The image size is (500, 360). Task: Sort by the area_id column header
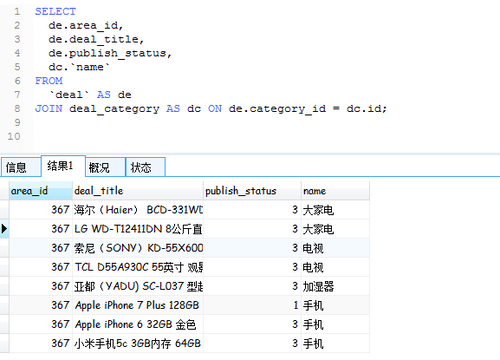[41, 191]
